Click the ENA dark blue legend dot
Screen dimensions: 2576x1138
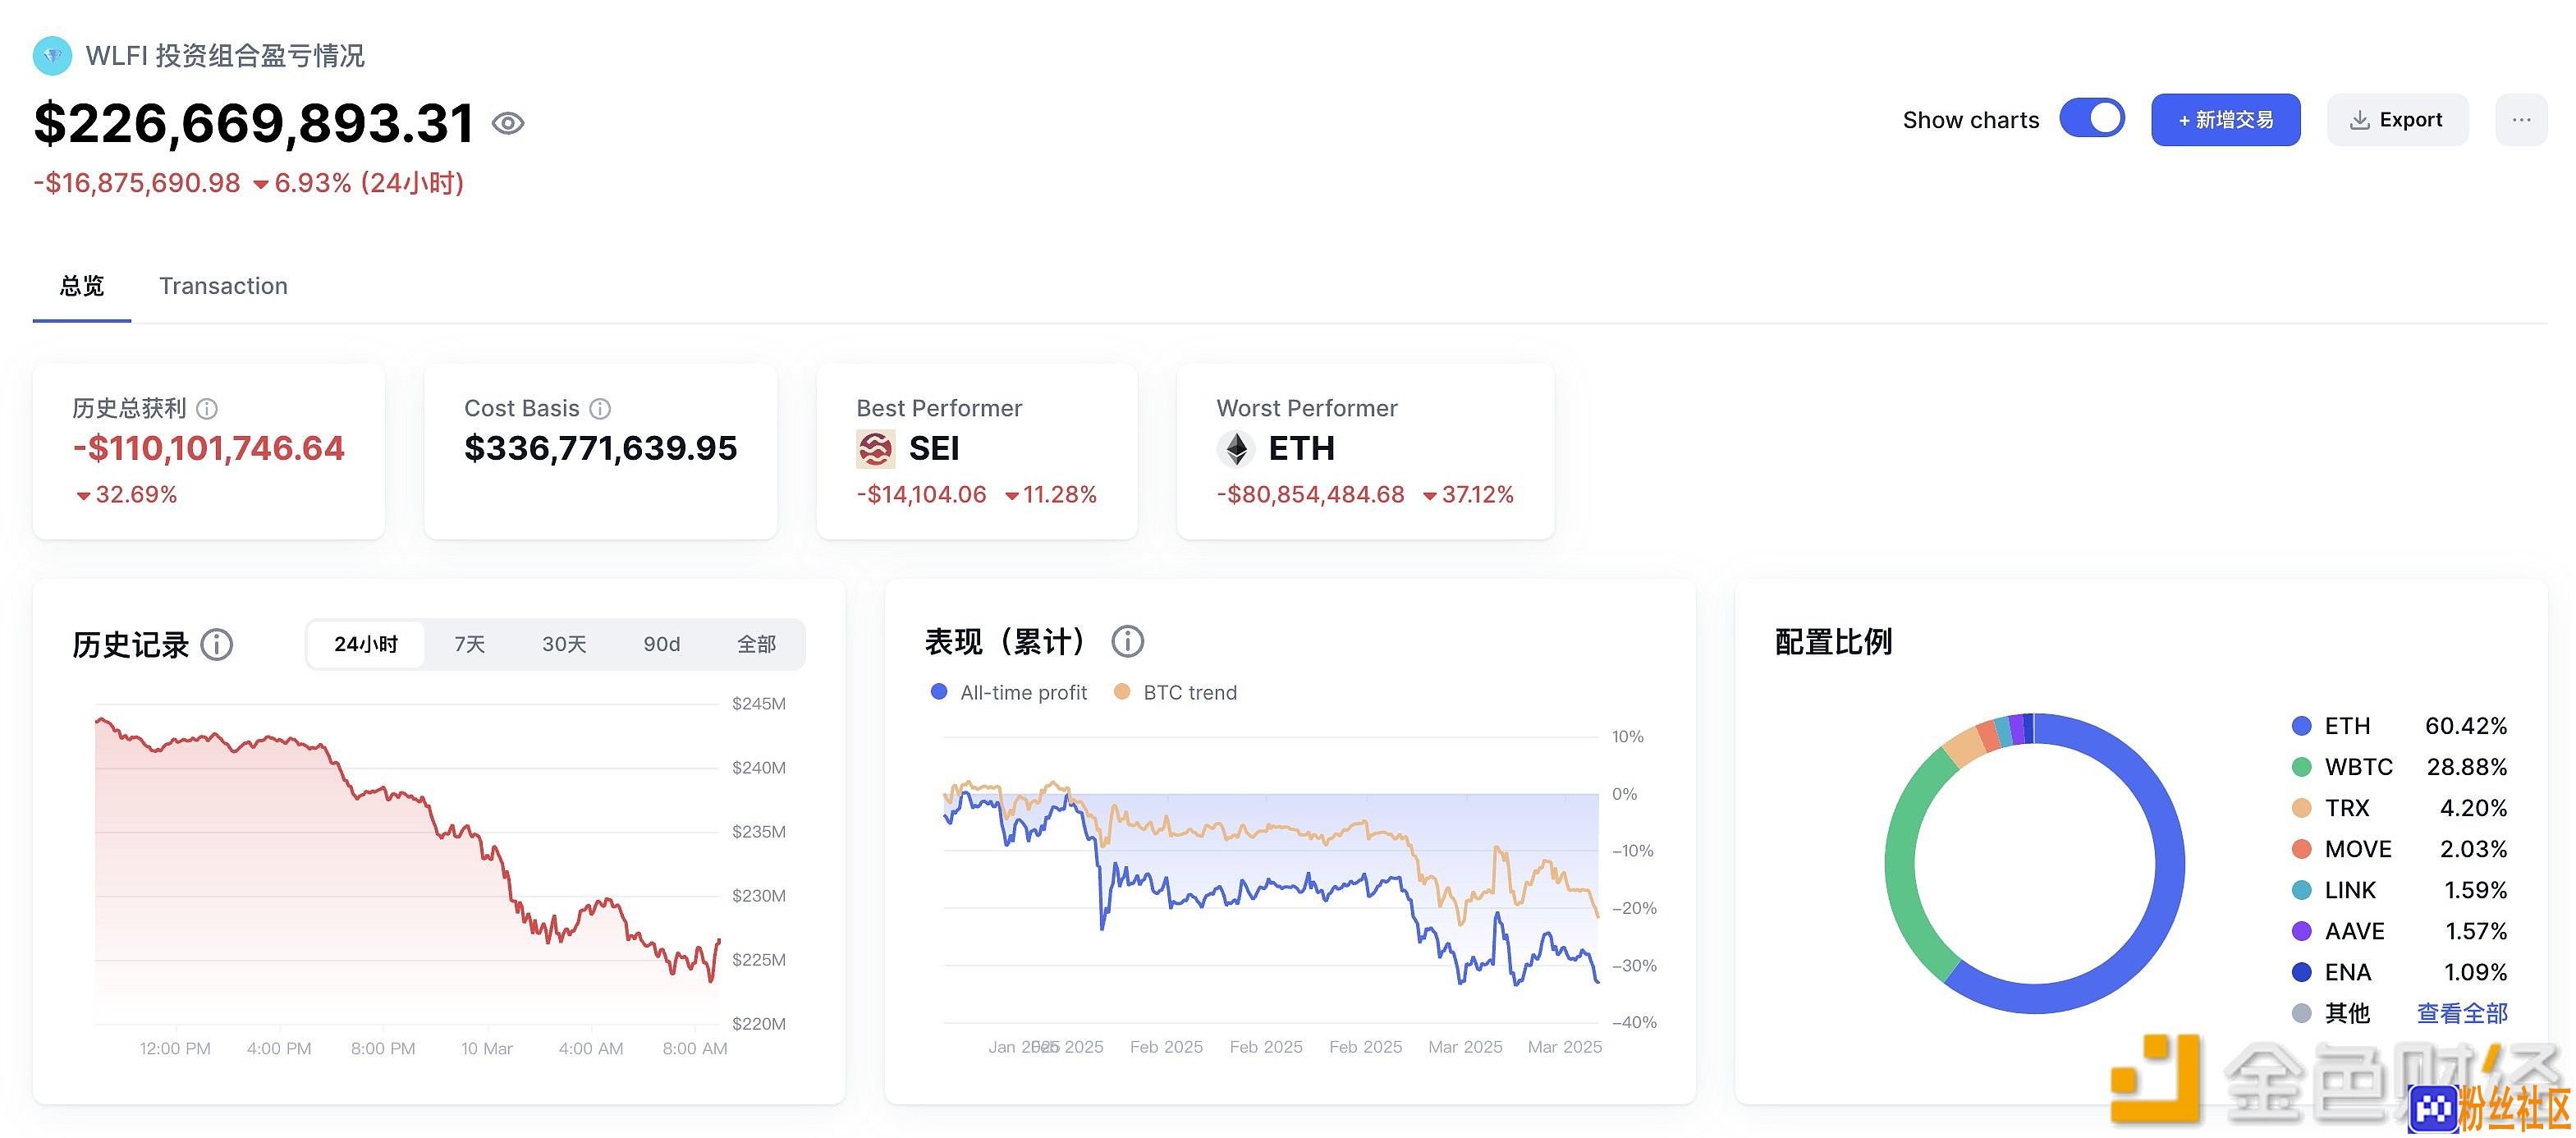coord(2302,973)
